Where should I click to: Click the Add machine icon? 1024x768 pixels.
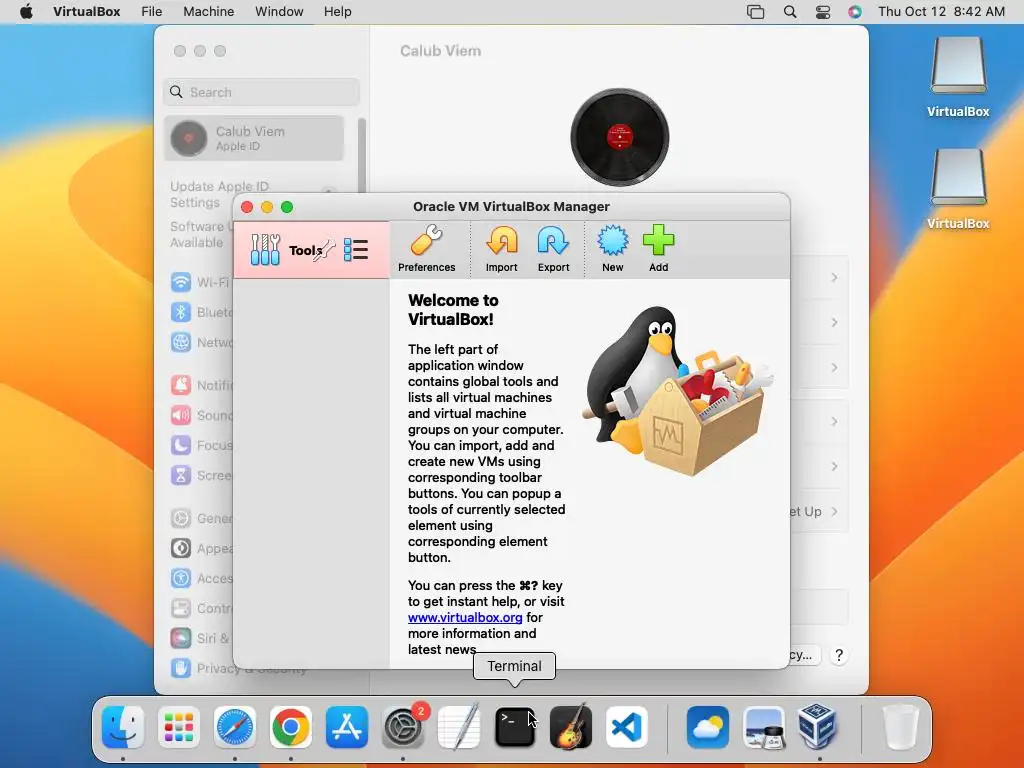coord(658,249)
